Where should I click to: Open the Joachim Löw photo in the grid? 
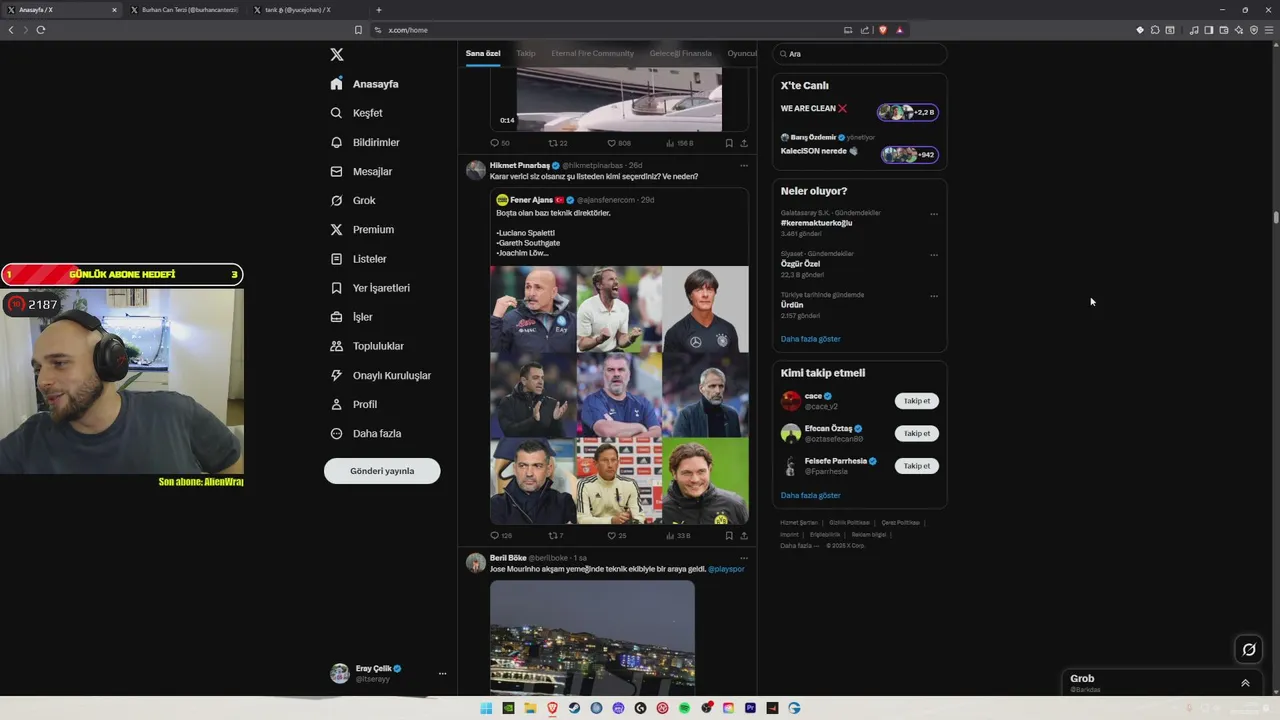705,309
